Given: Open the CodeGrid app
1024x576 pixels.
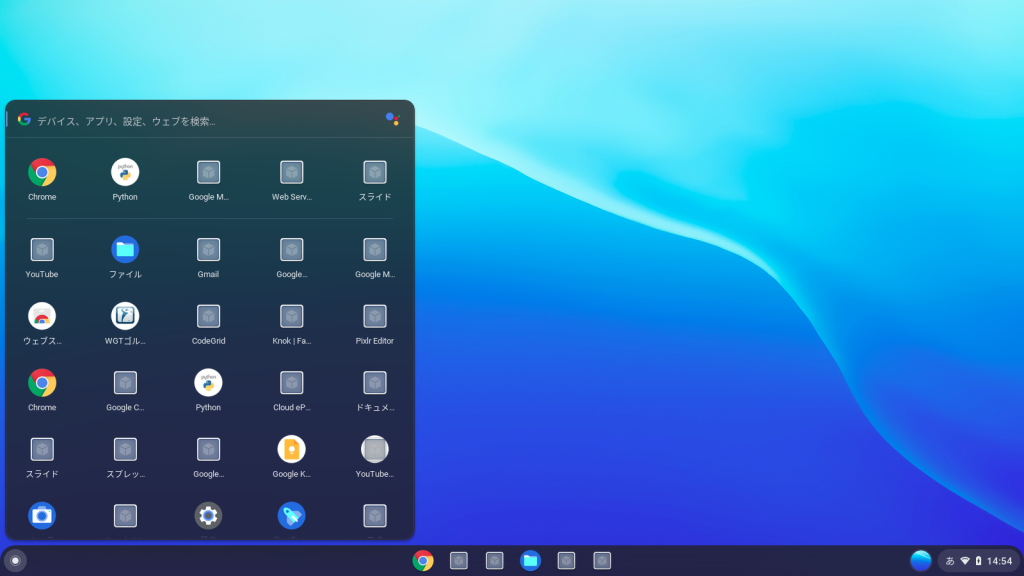Looking at the screenshot, I should click(x=207, y=311).
